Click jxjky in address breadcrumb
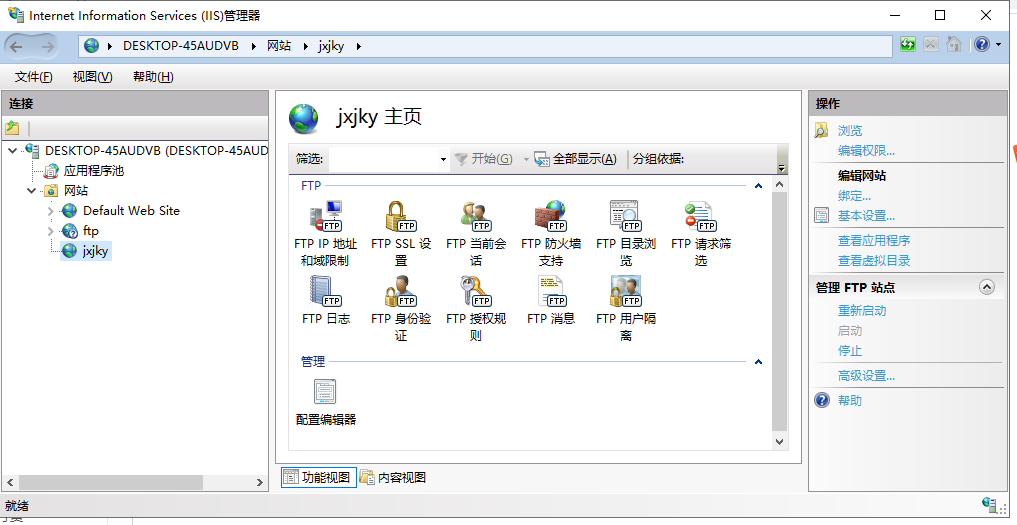This screenshot has width=1017, height=525. [331, 46]
